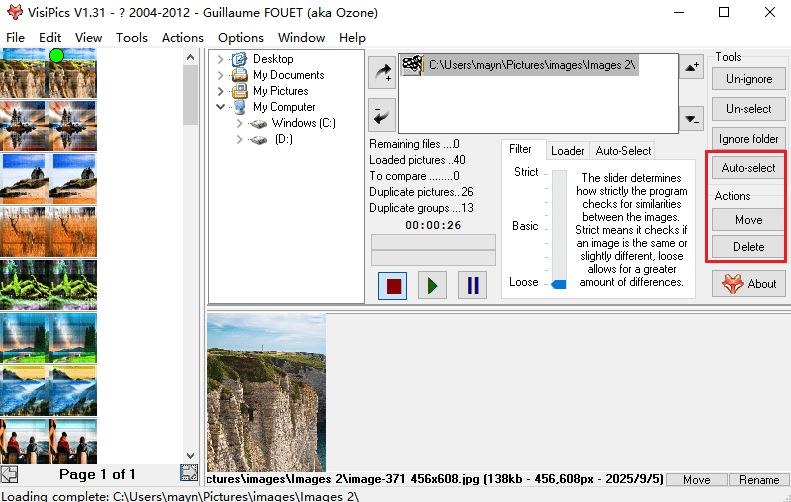Click the large cliff preview image
Screen dimensions: 791x502
pos(266,392)
